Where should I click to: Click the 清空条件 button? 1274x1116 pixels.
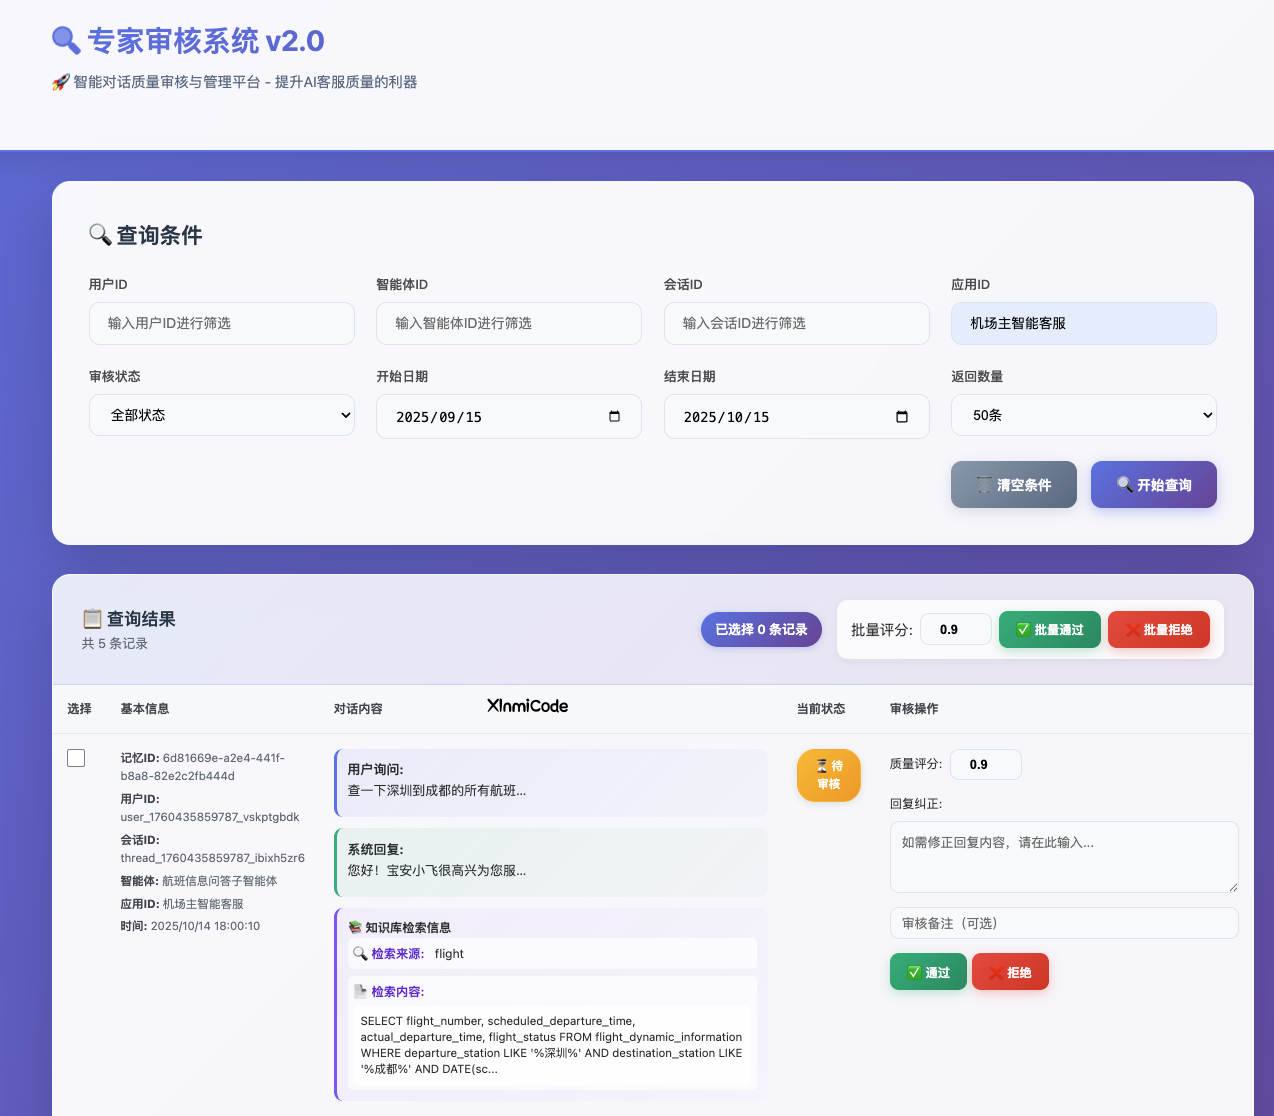coord(1013,484)
